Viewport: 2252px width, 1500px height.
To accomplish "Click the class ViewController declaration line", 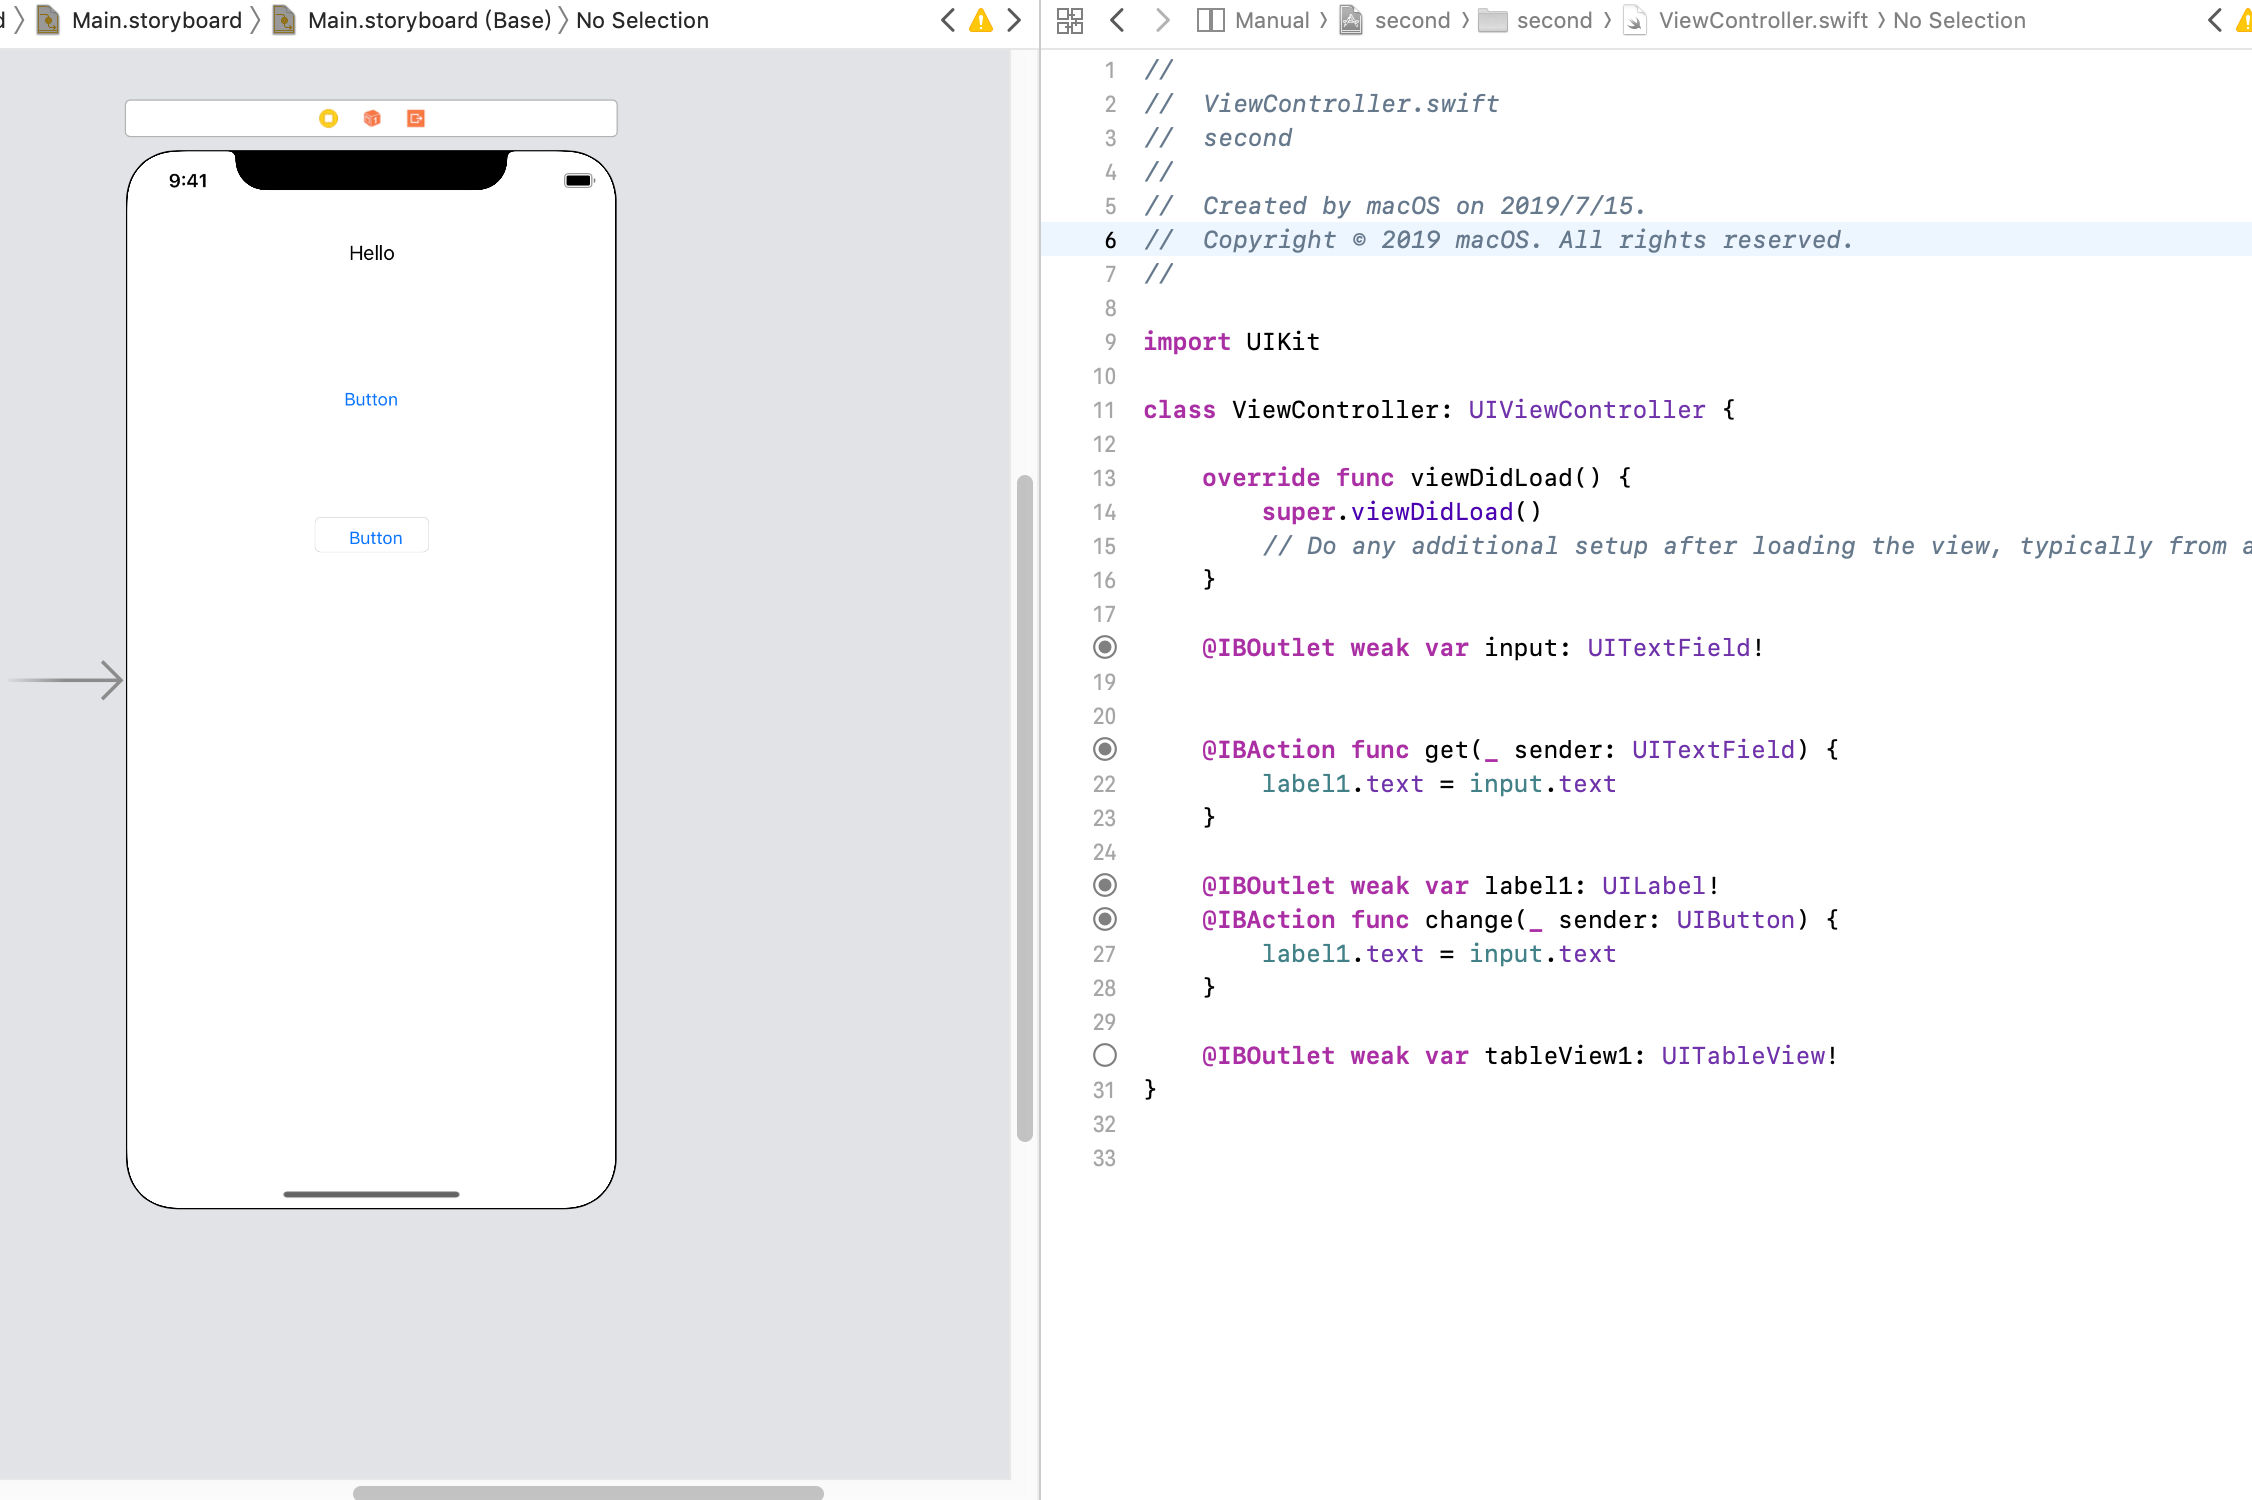I will coord(1439,410).
